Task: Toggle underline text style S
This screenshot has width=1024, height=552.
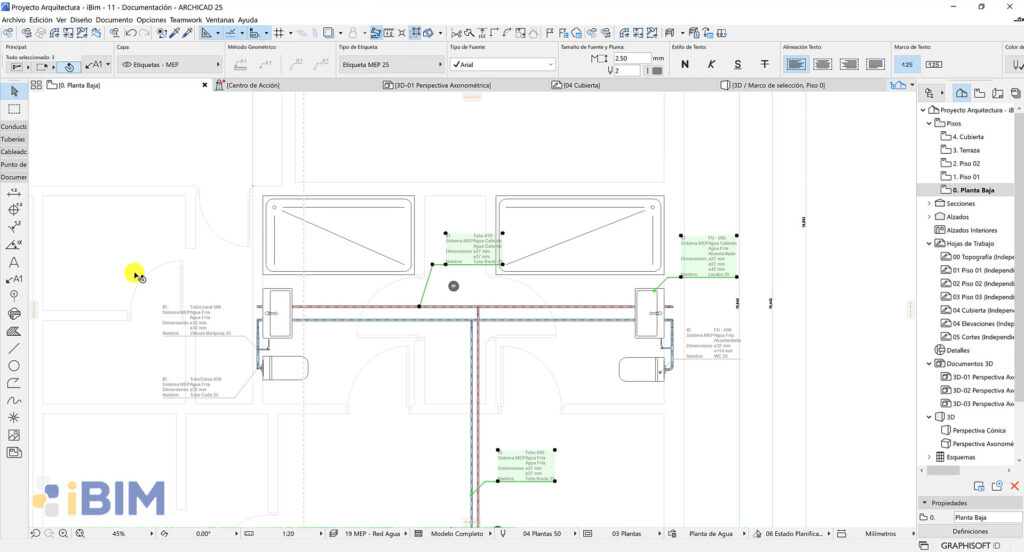Action: pyautogui.click(x=738, y=64)
